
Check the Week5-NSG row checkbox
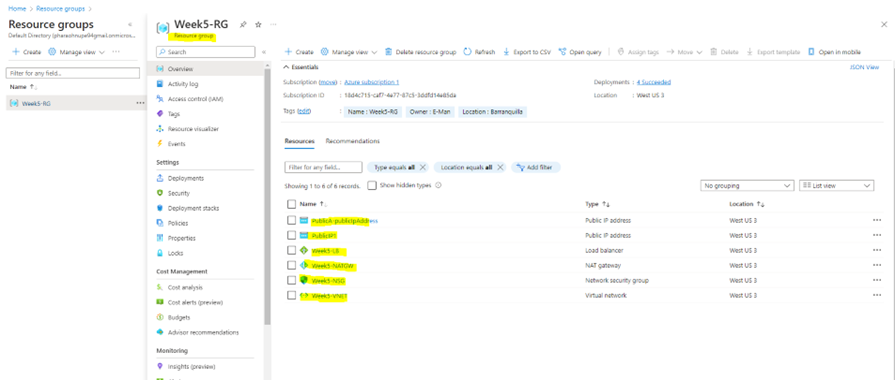(292, 280)
